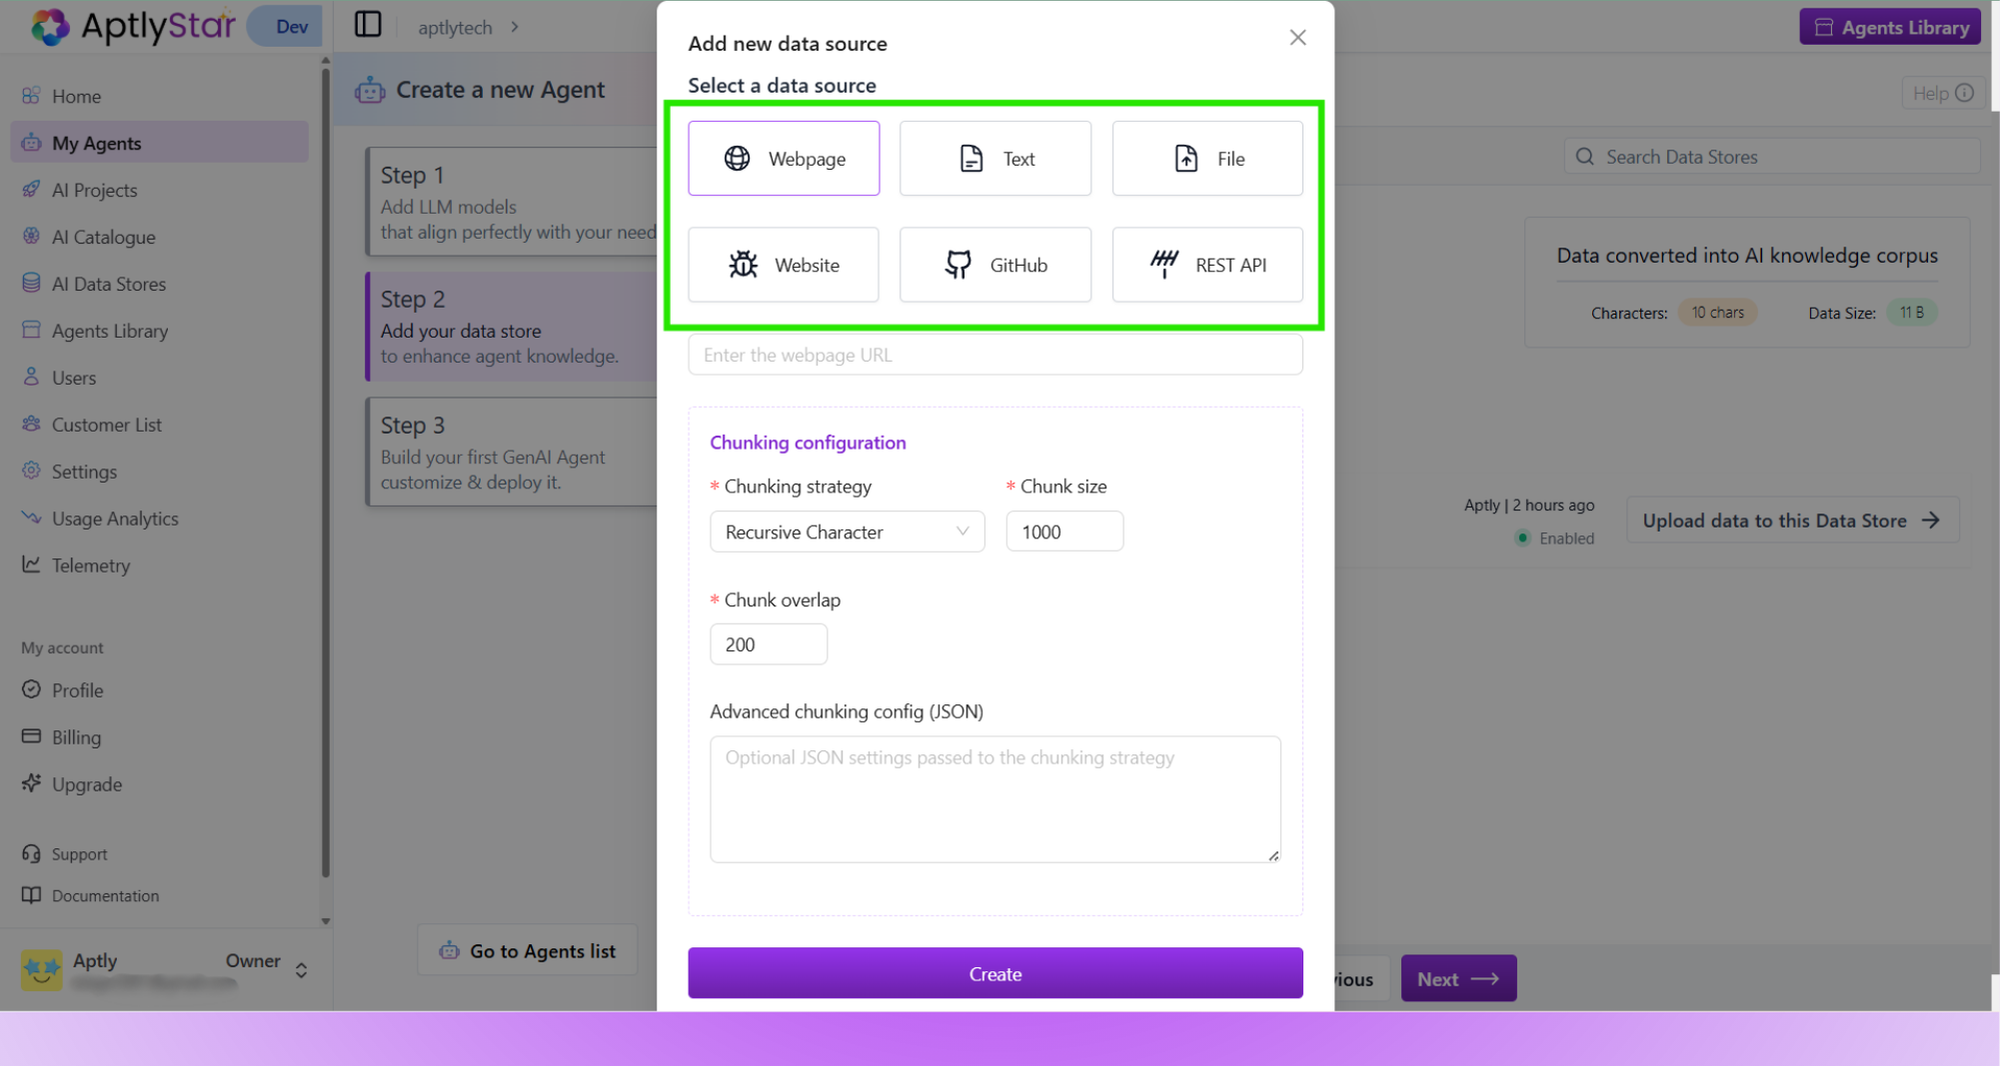Pick the Website data source option
2000x1066 pixels.
tap(783, 264)
